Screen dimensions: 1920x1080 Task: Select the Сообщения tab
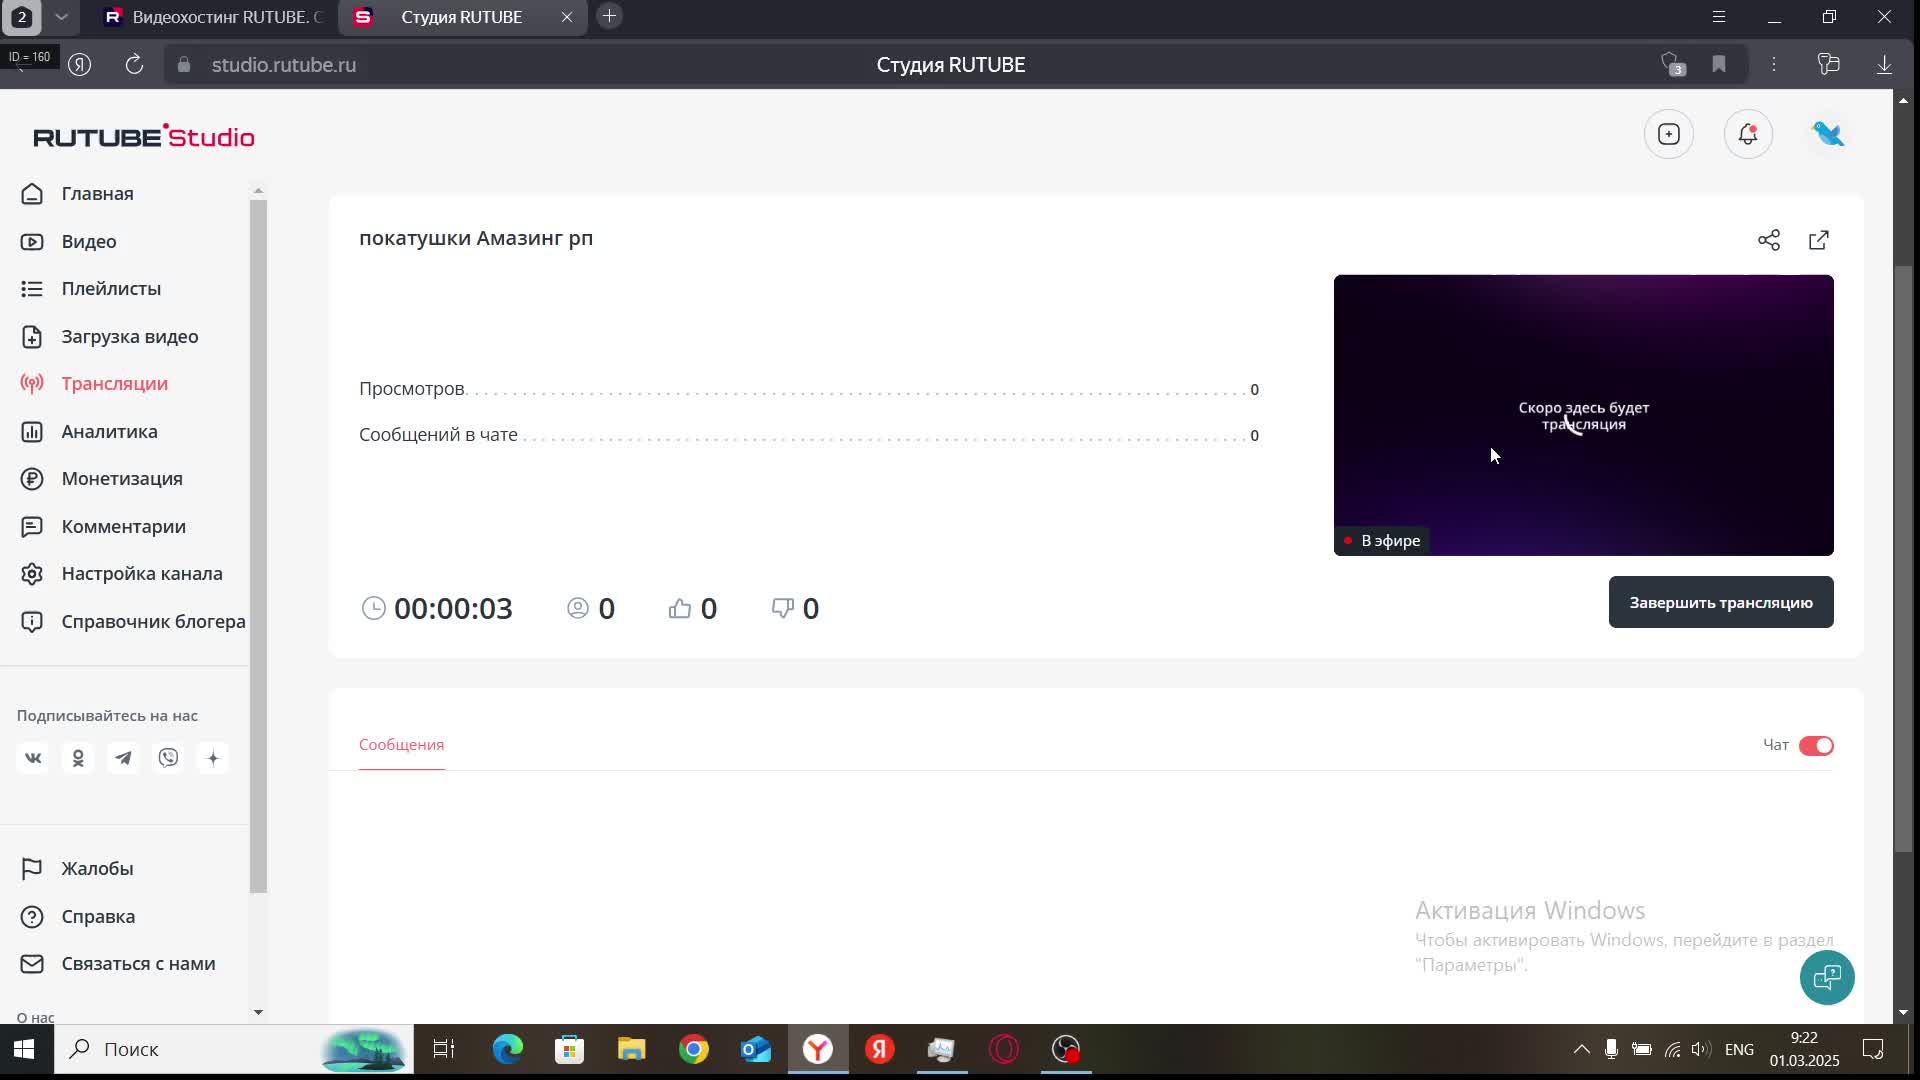401,745
